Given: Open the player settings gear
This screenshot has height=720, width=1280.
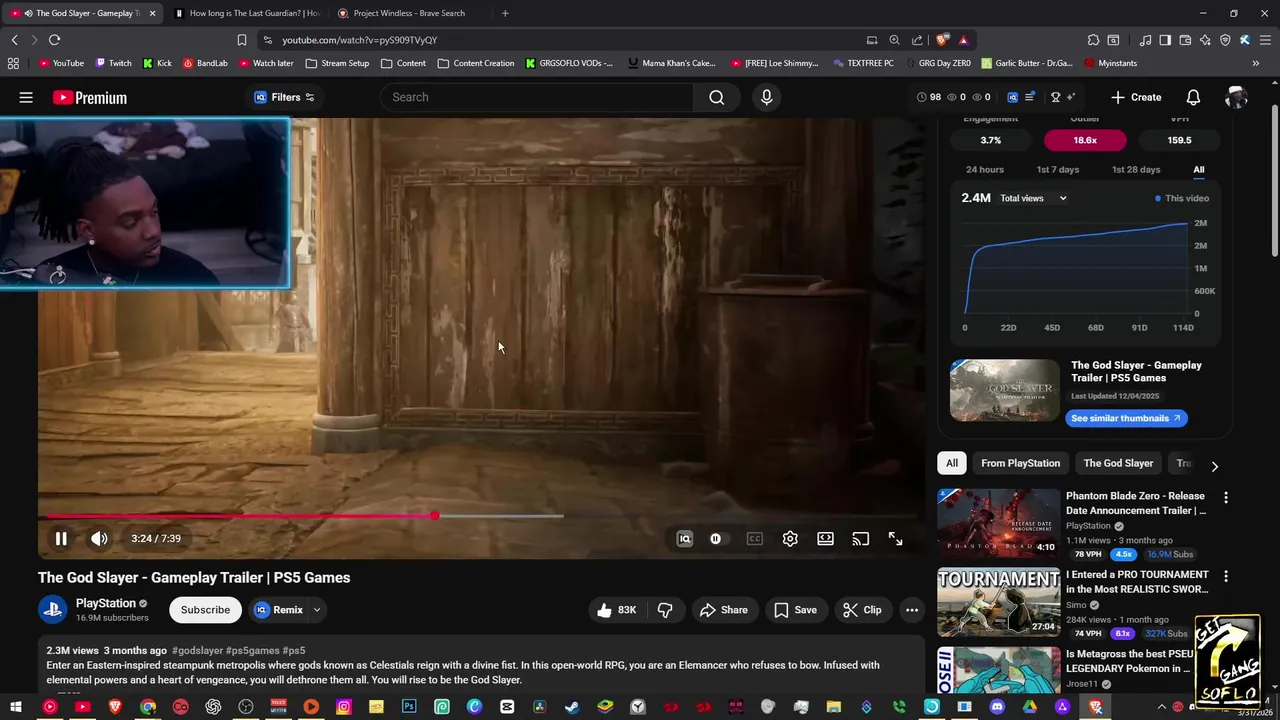Looking at the screenshot, I should (x=790, y=538).
